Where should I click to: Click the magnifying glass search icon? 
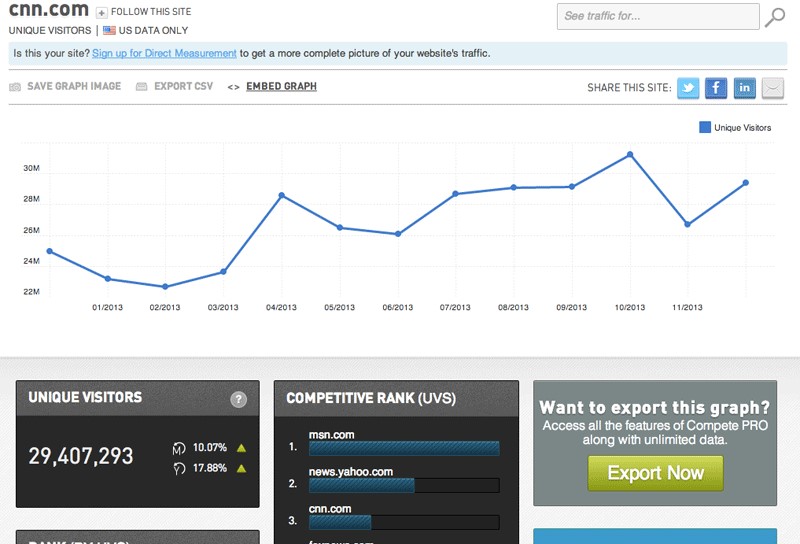point(775,17)
